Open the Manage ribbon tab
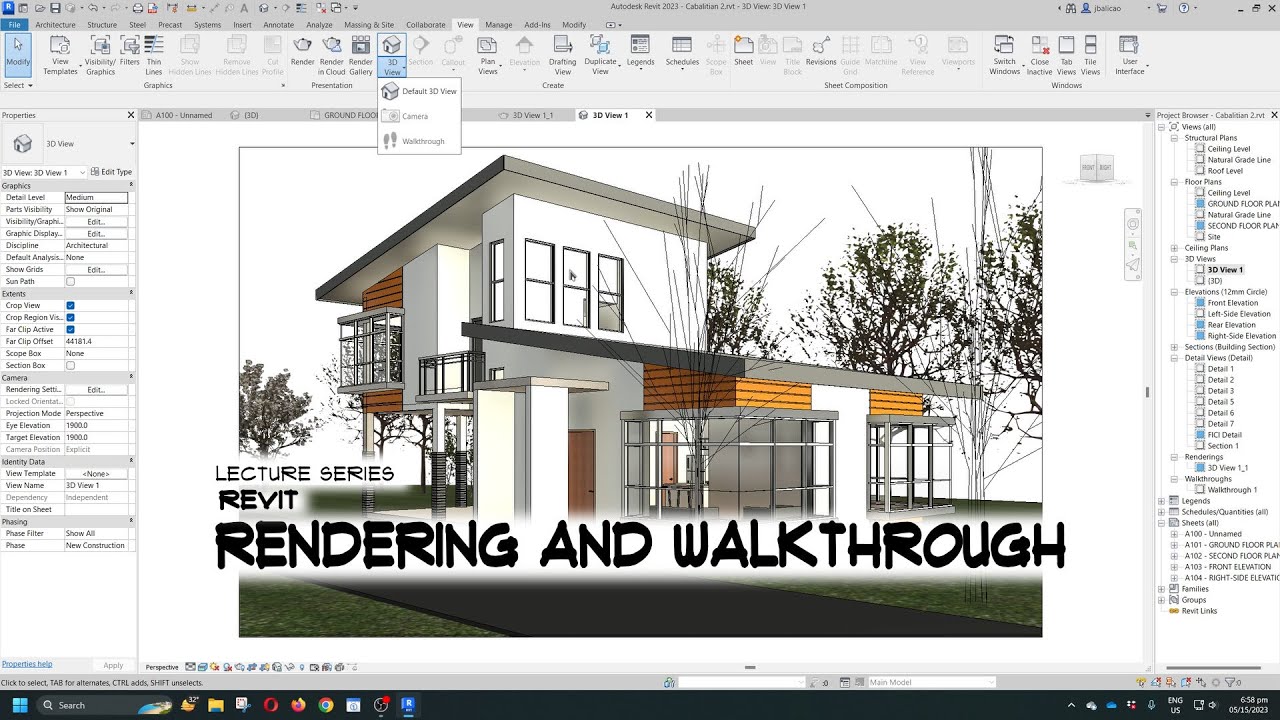Image resolution: width=1280 pixels, height=720 pixels. click(498, 24)
